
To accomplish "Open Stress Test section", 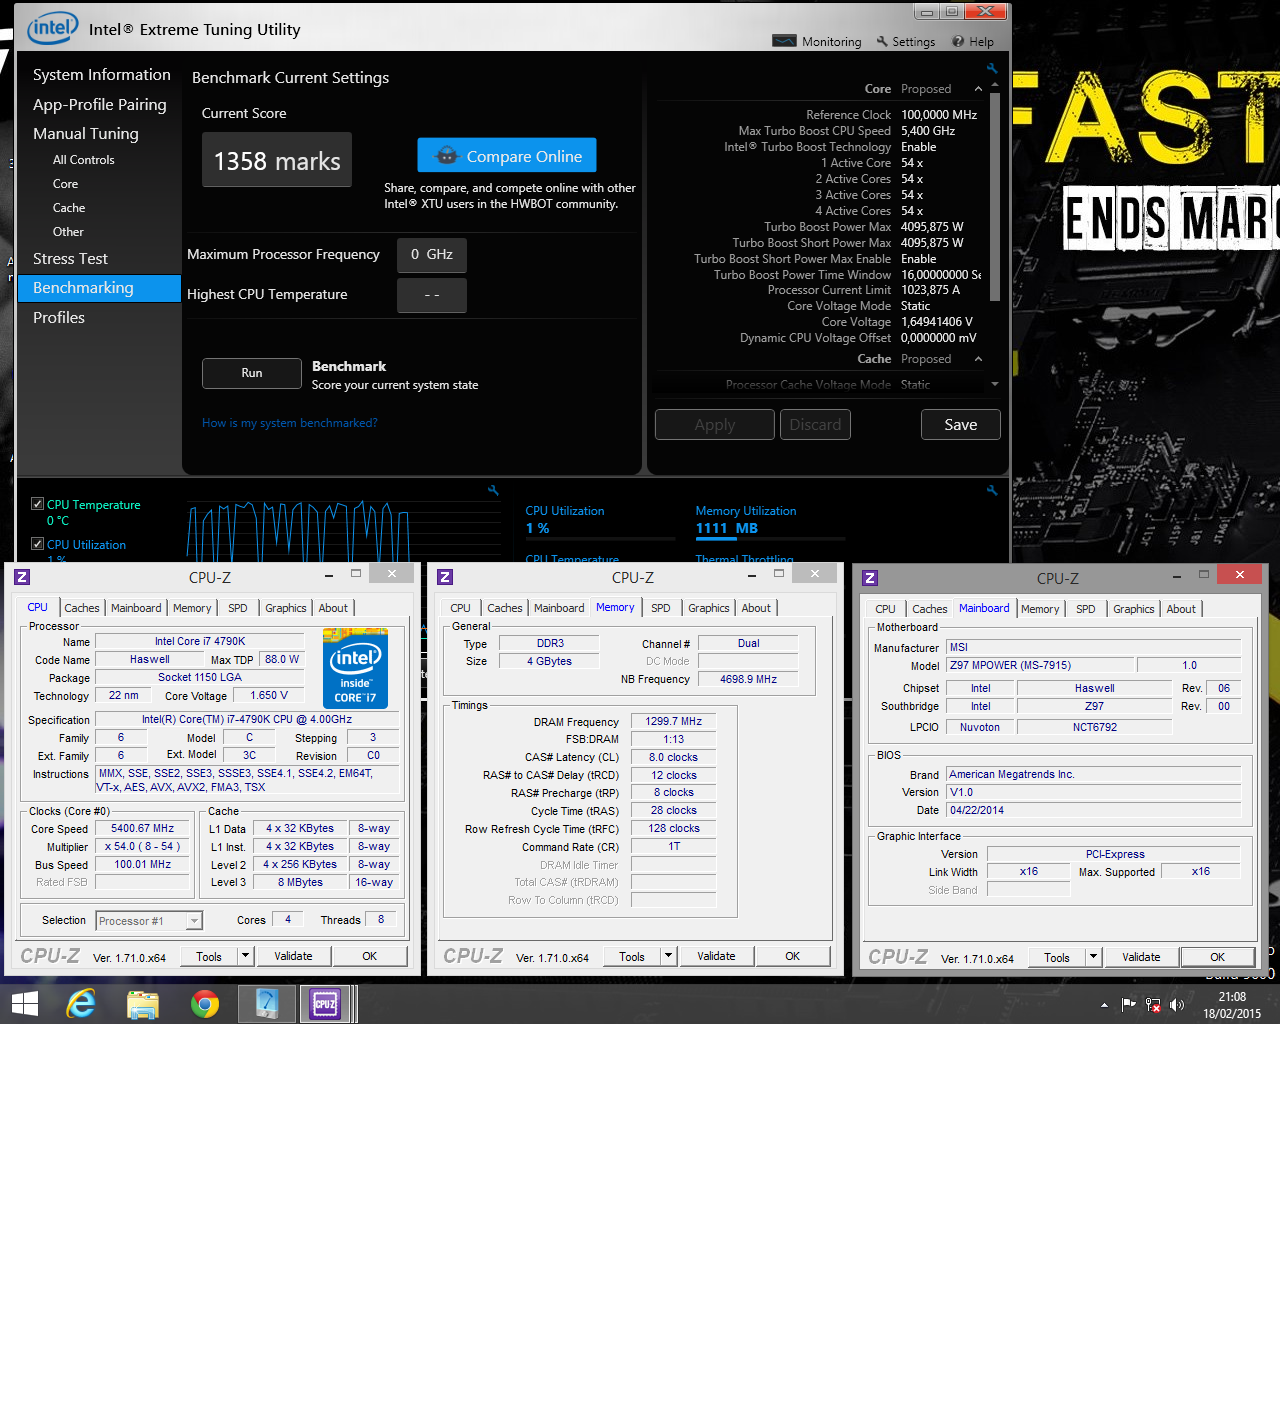I will click(x=70, y=258).
